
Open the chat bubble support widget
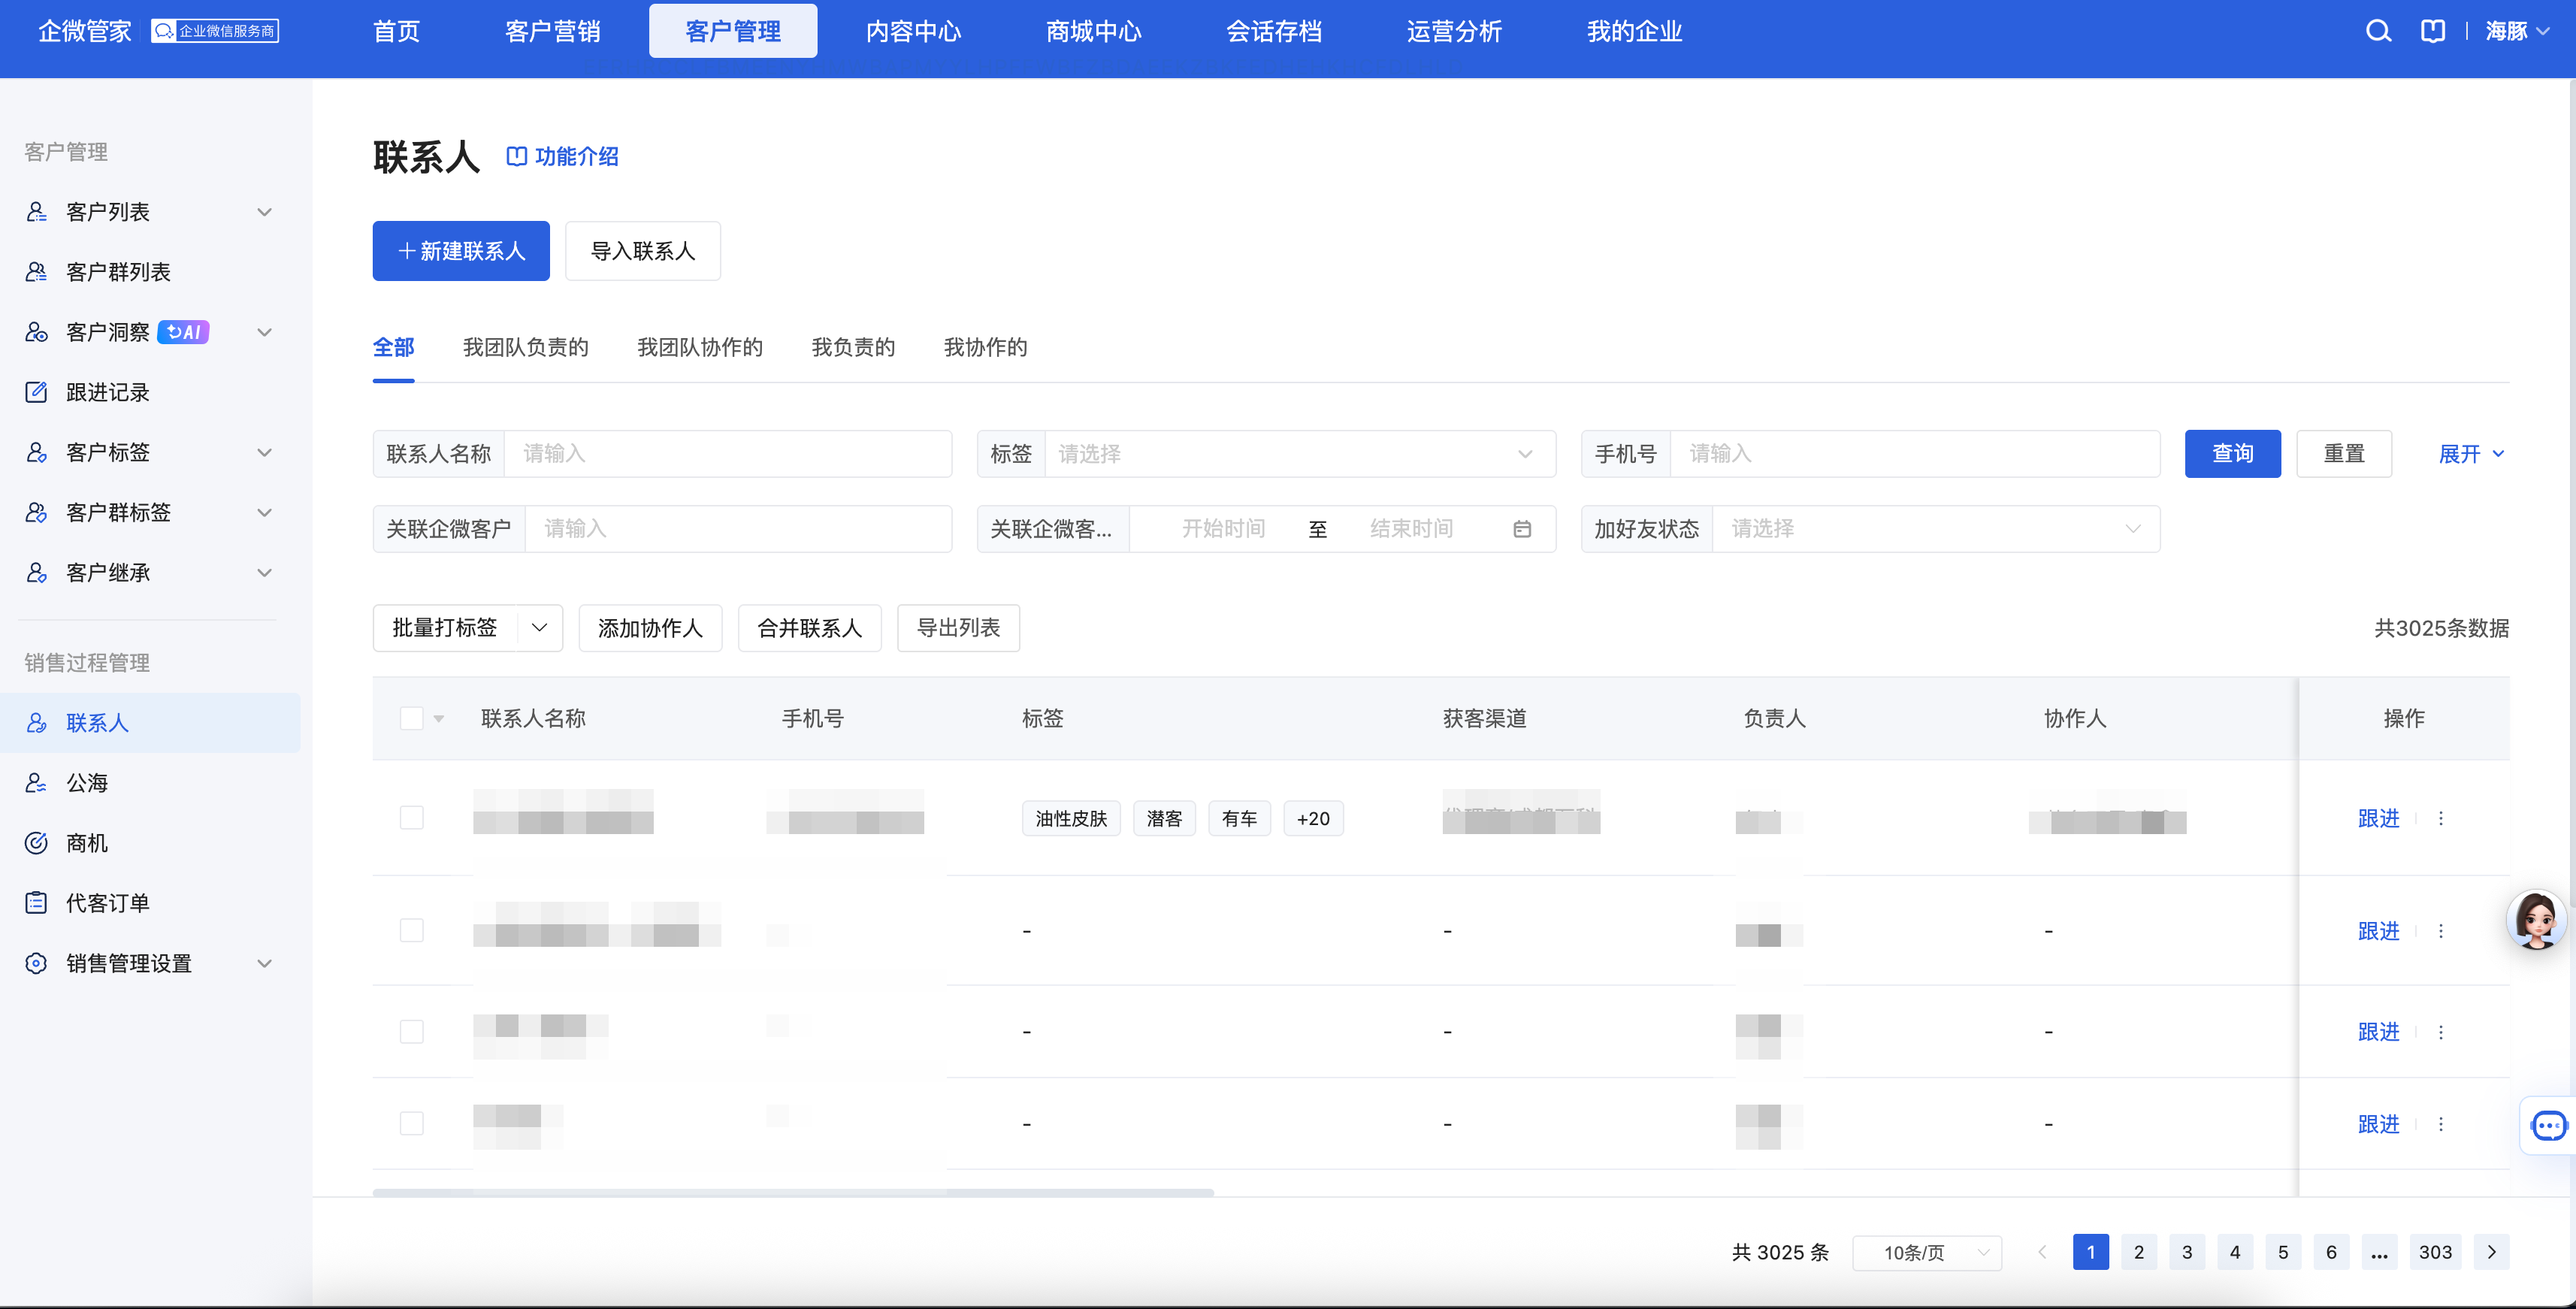(x=2549, y=1126)
